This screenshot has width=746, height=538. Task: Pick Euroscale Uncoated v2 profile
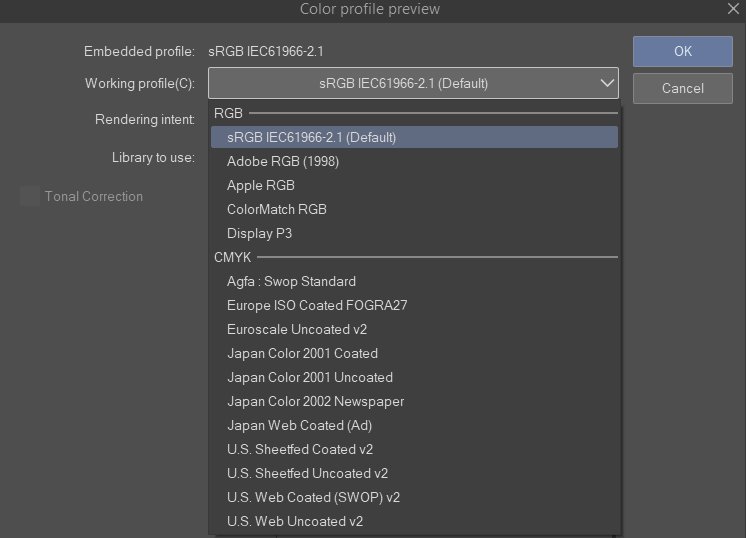[414, 329]
